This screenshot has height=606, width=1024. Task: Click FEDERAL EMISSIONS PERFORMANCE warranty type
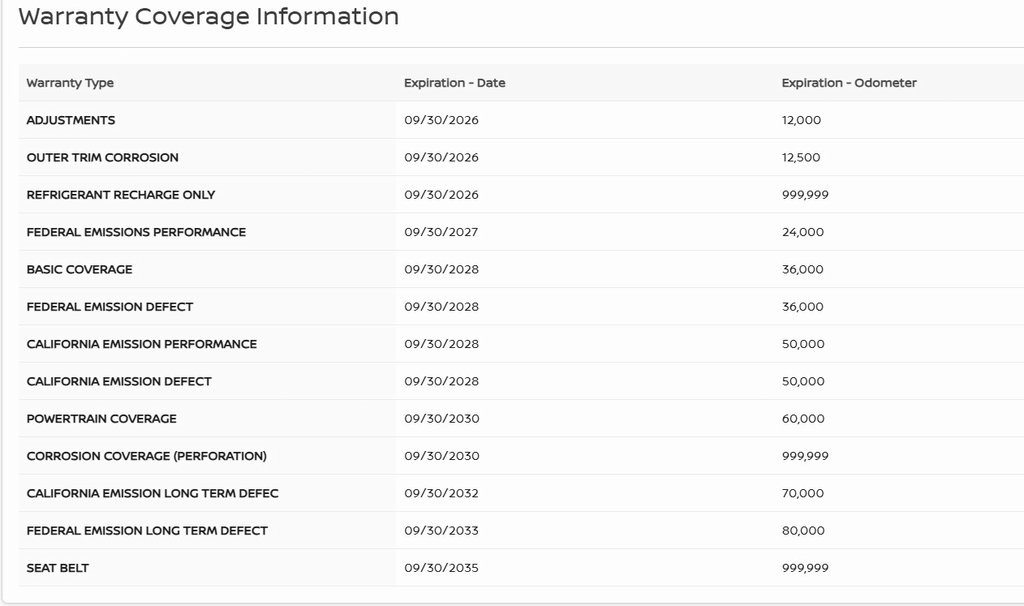[x=136, y=232]
